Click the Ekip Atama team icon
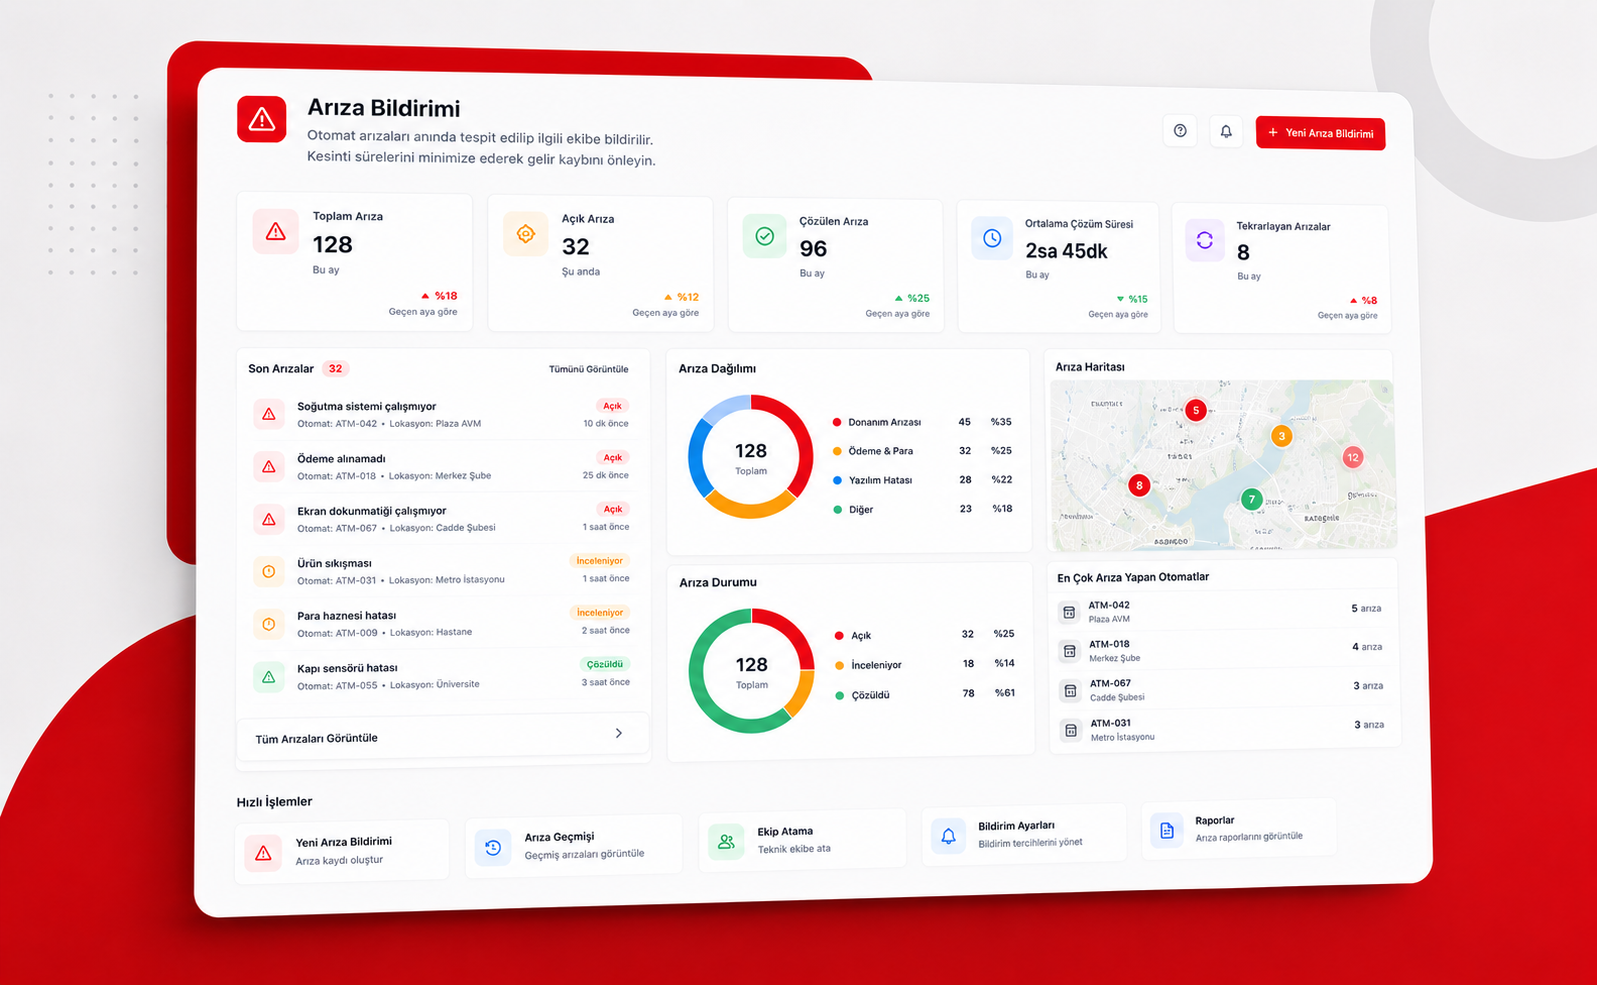The height and width of the screenshot is (985, 1597). pos(726,842)
